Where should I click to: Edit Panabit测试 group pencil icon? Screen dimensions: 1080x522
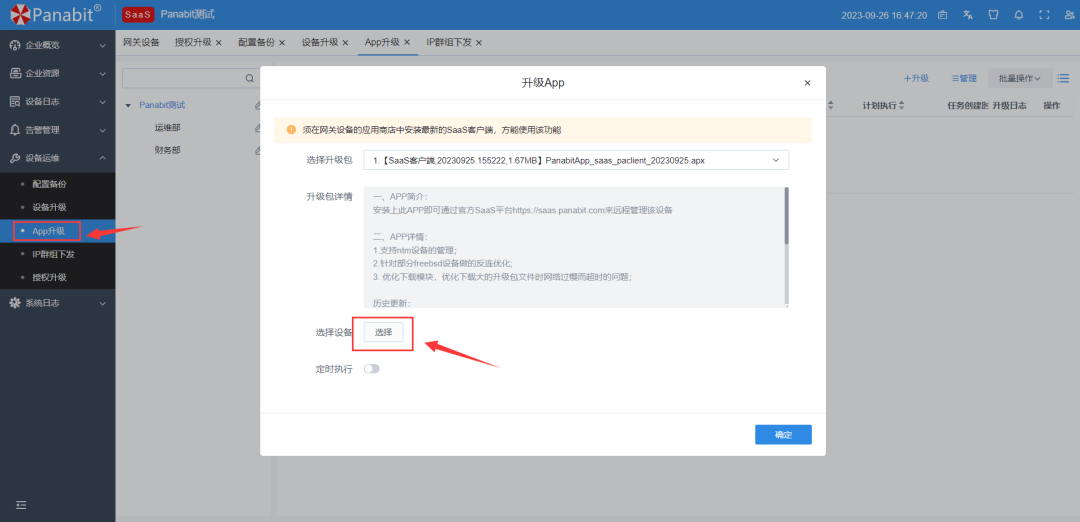258,105
